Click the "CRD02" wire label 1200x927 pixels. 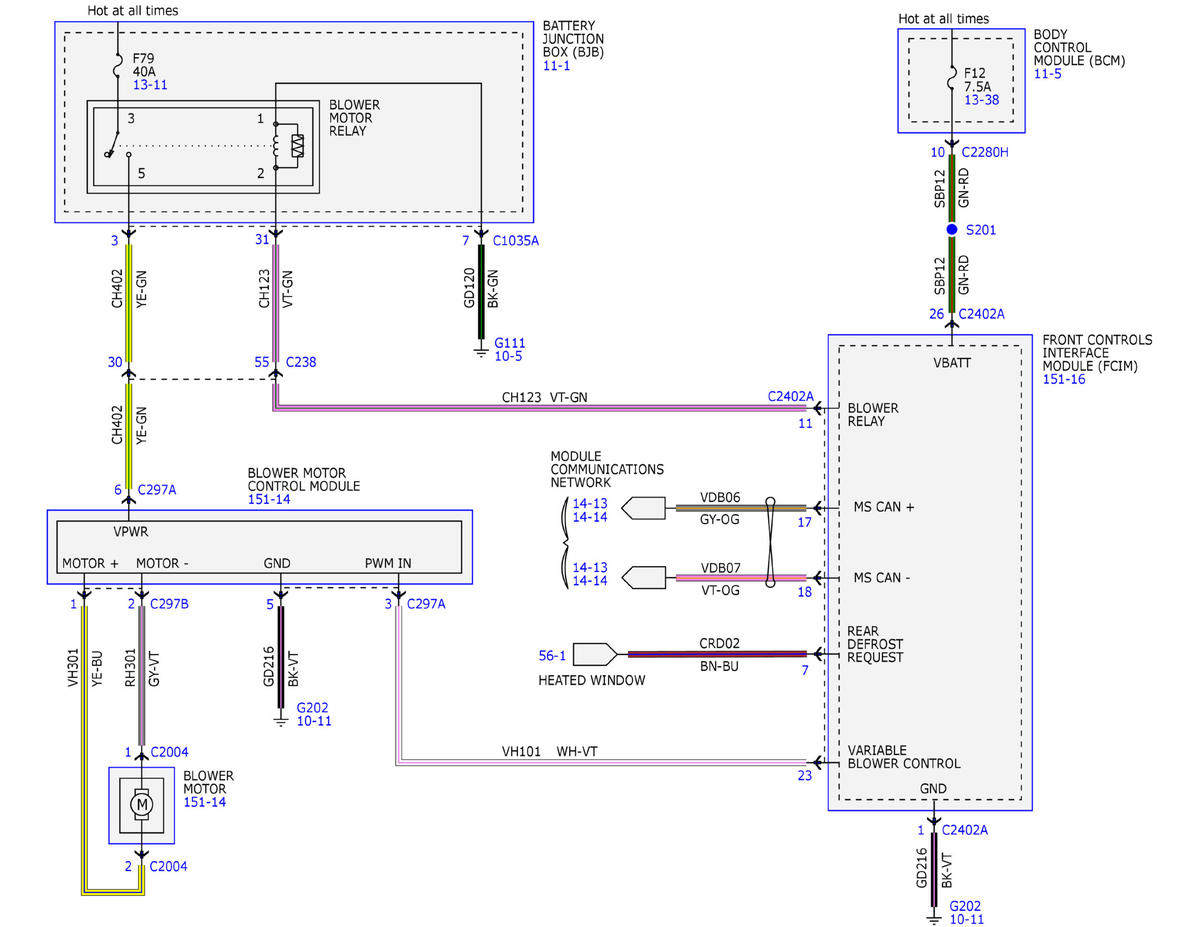click(720, 643)
